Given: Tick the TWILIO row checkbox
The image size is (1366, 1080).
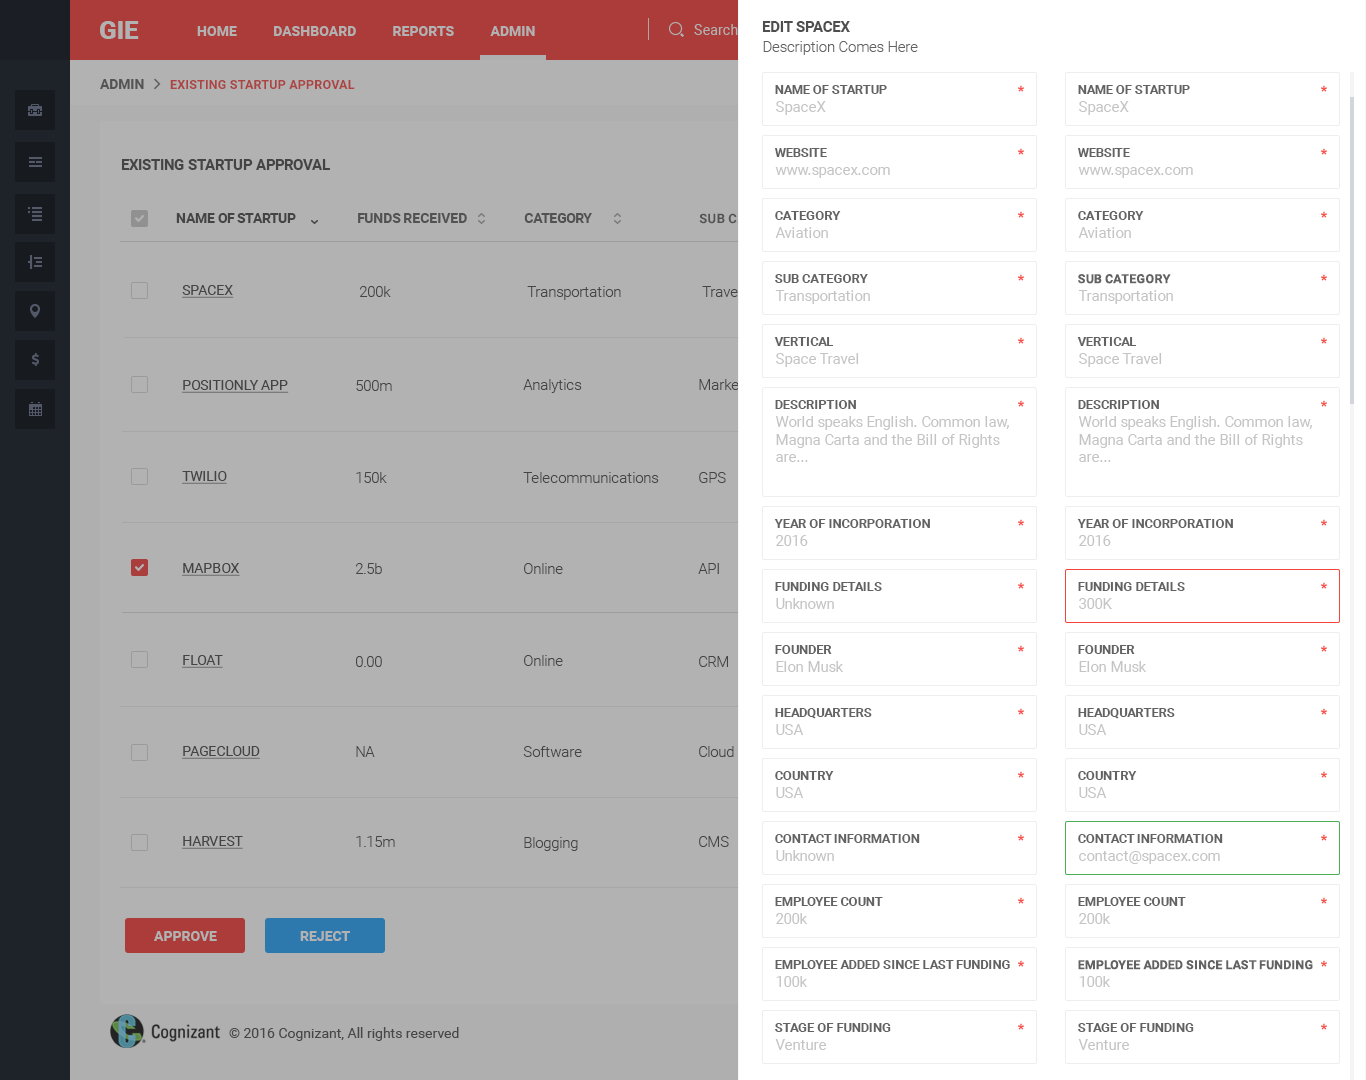Looking at the screenshot, I should [x=139, y=476].
